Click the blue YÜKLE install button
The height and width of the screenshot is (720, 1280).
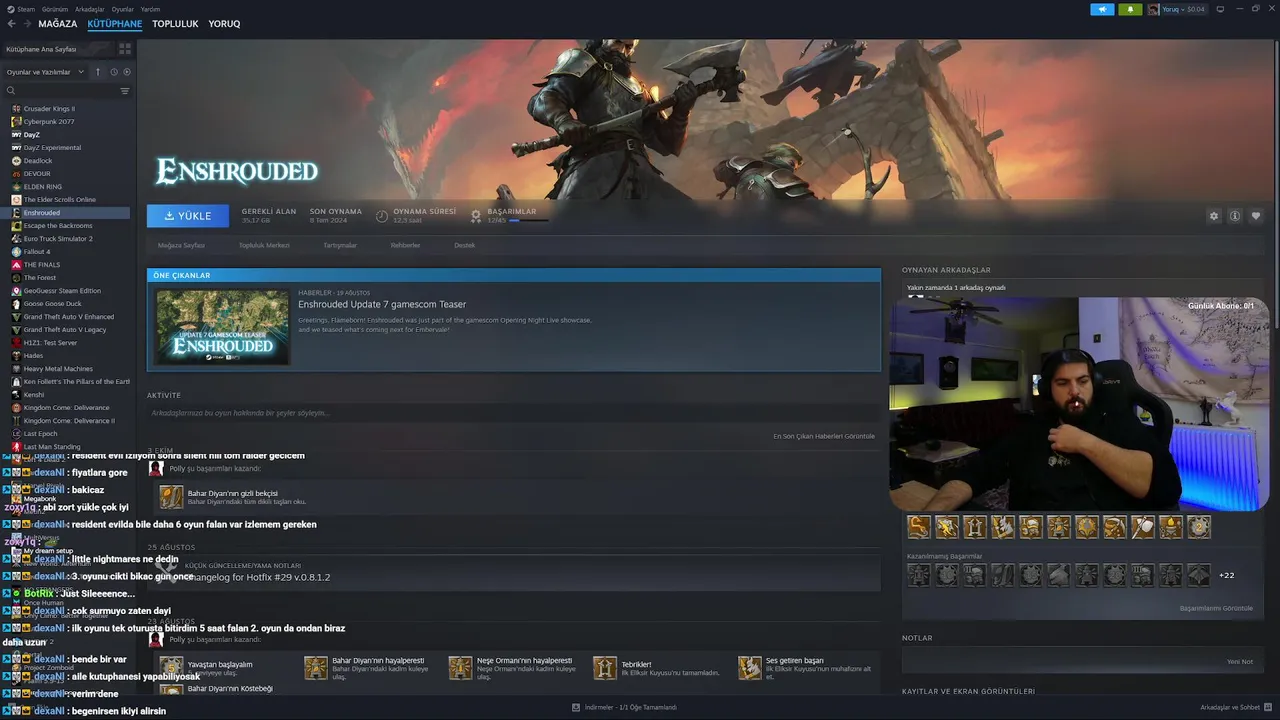[188, 216]
